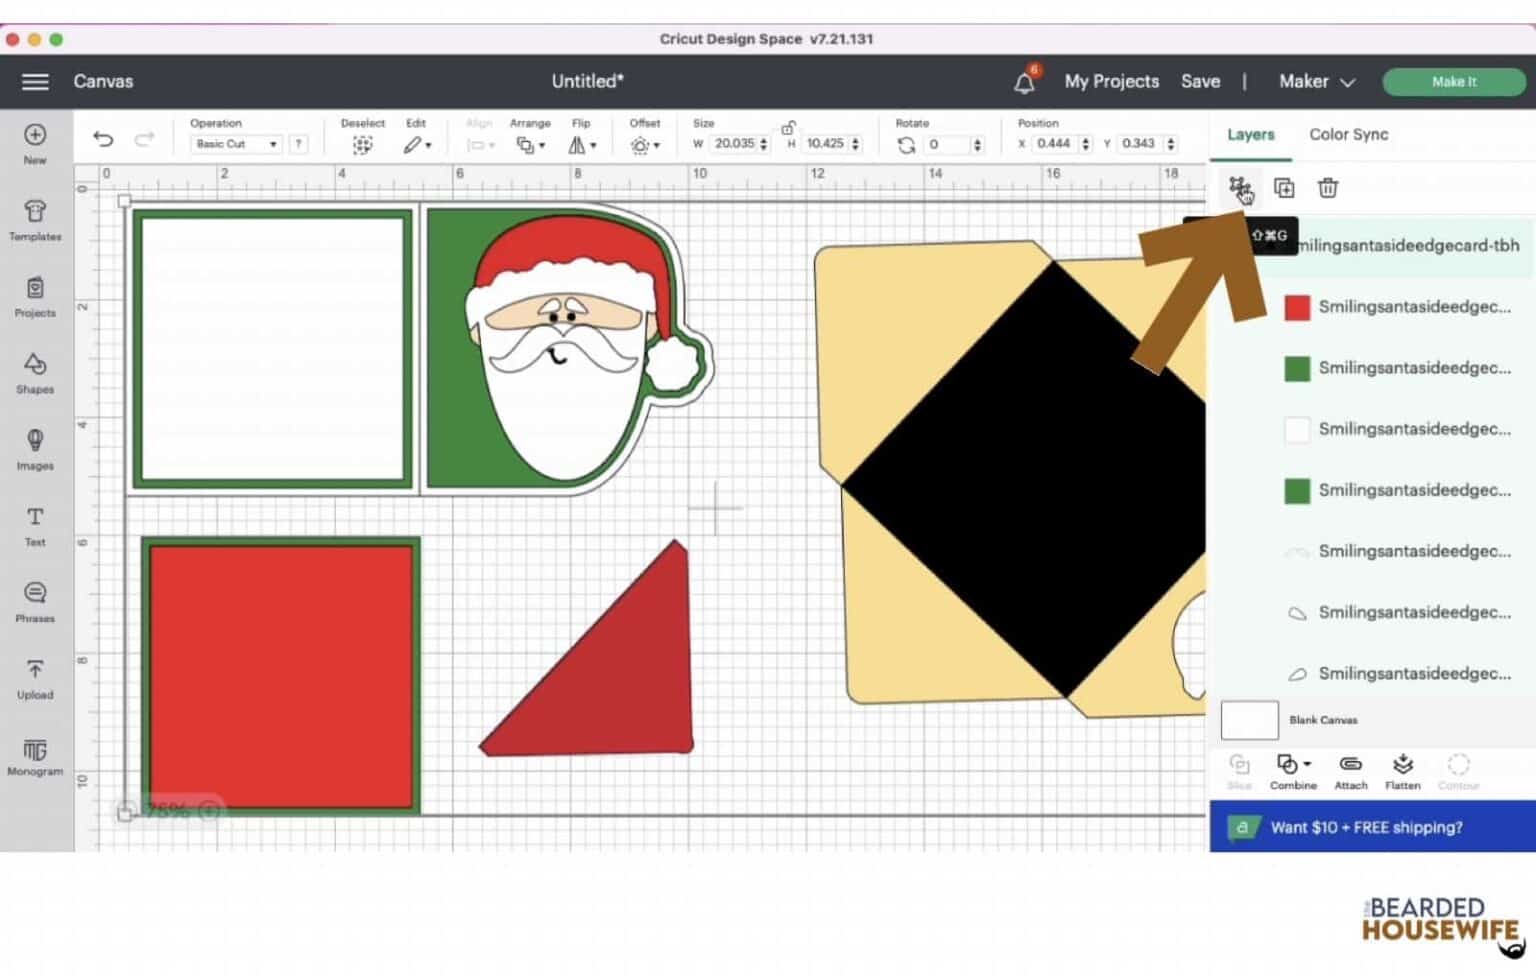This screenshot has height=976, width=1536.
Task: Select the Shapes tool in left sidebar
Action: pyautogui.click(x=35, y=371)
